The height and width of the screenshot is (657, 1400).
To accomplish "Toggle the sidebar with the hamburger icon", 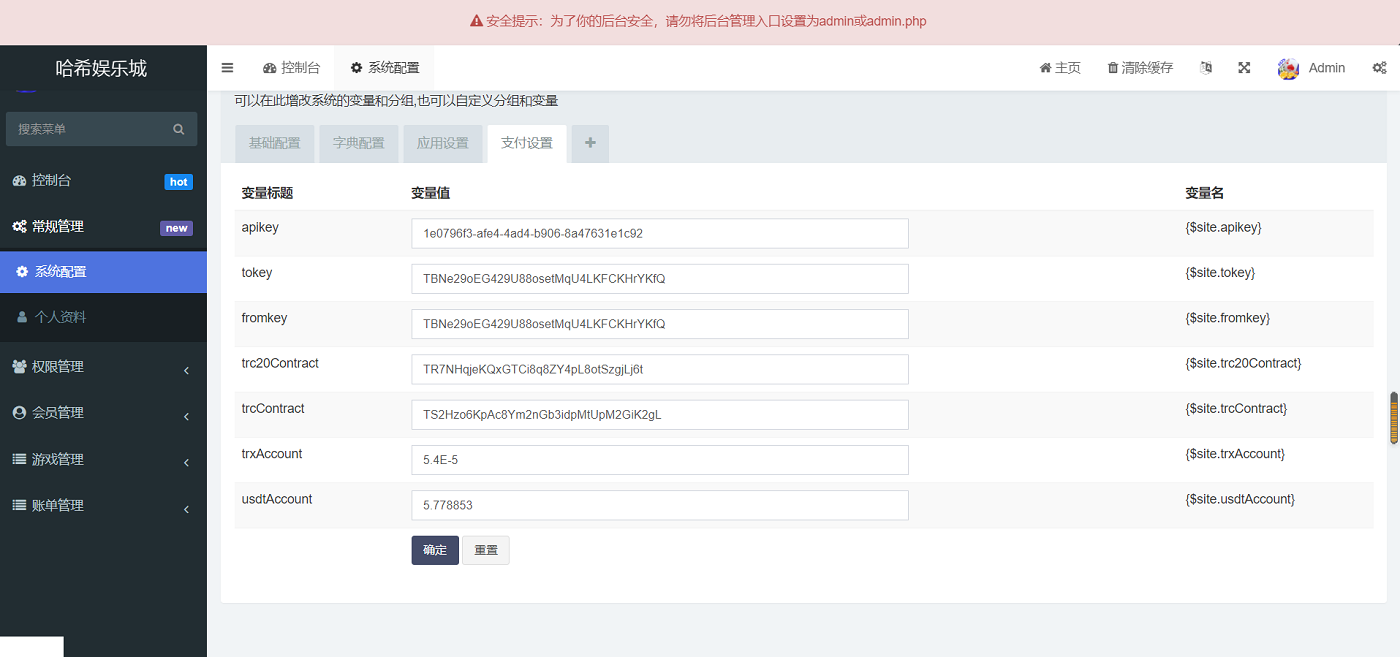I will coord(227,67).
